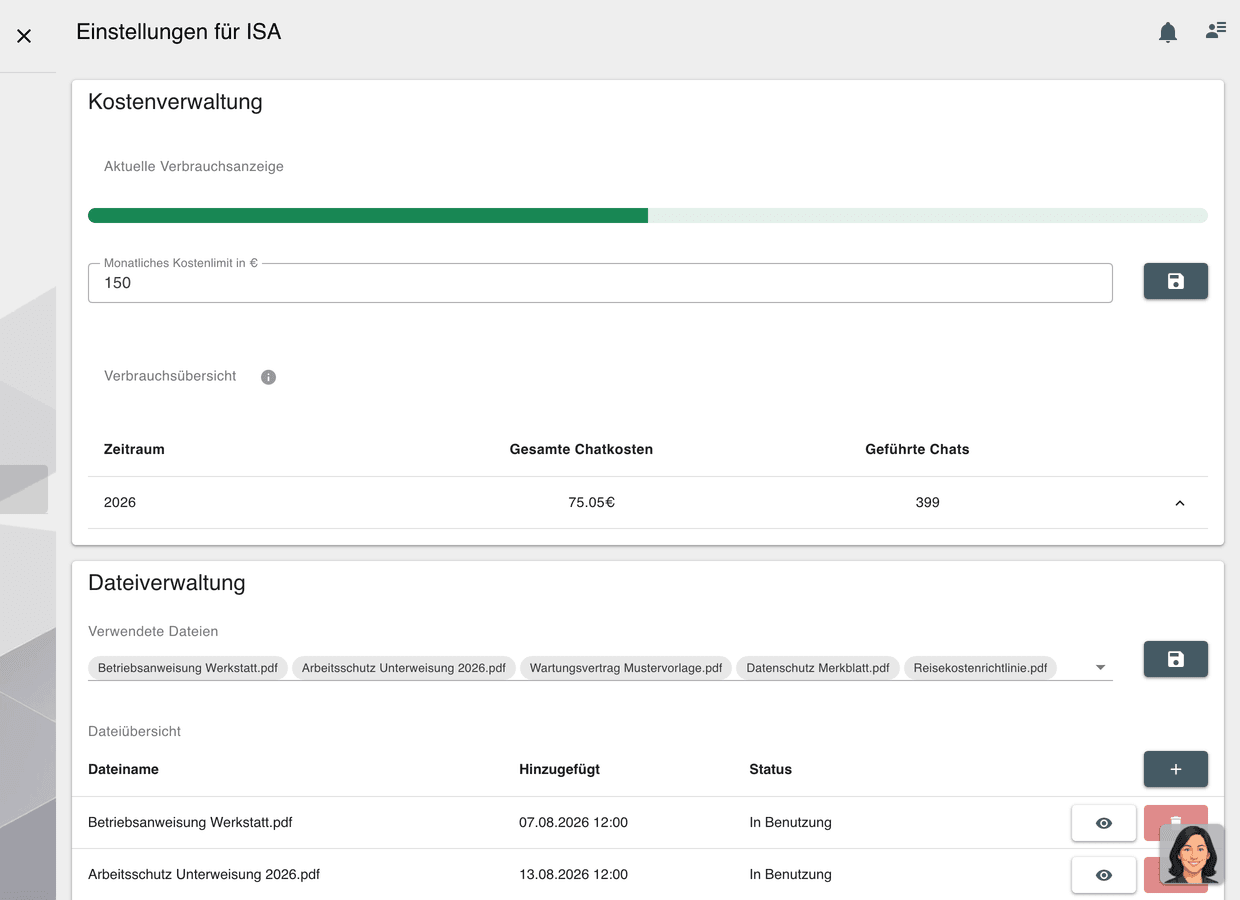Save the selected used files
Screen dimensions: 1240x900
[1176, 659]
